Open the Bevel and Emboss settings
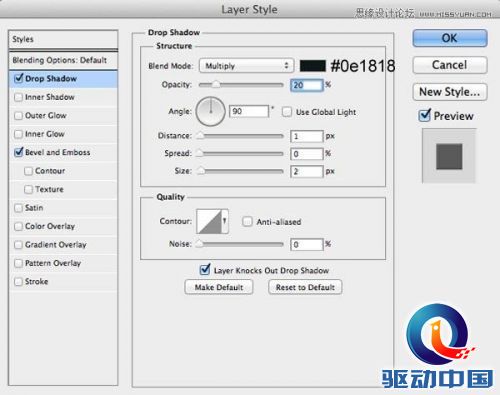This screenshot has height=395, width=500. (x=58, y=152)
